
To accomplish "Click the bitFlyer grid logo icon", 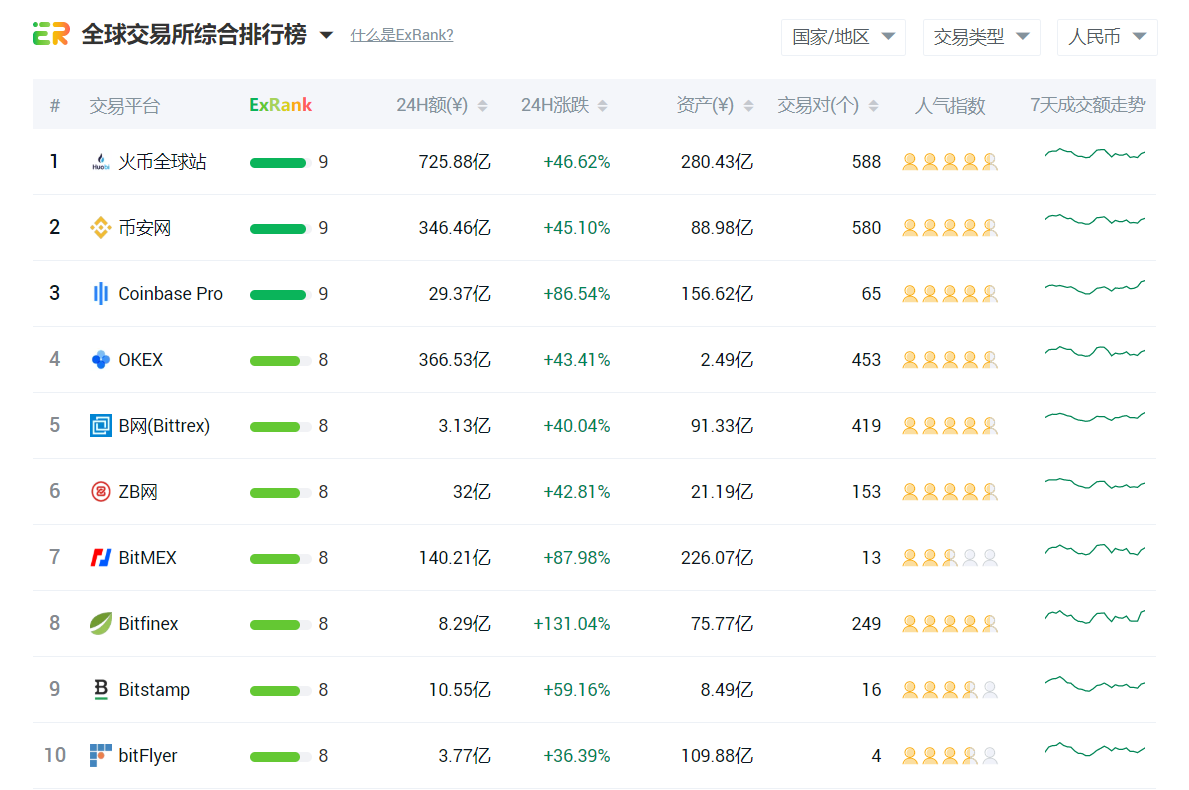I will (100, 755).
